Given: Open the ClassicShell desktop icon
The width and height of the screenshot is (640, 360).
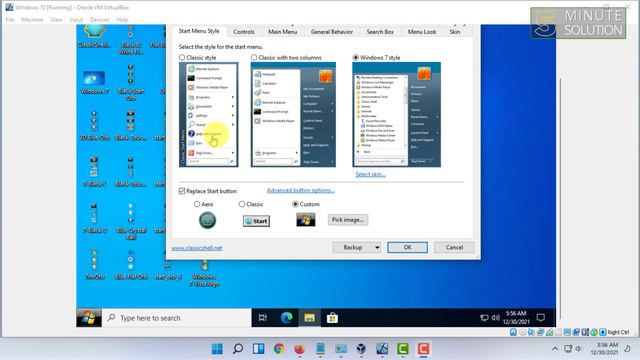Looking at the screenshot, I should point(94,36).
